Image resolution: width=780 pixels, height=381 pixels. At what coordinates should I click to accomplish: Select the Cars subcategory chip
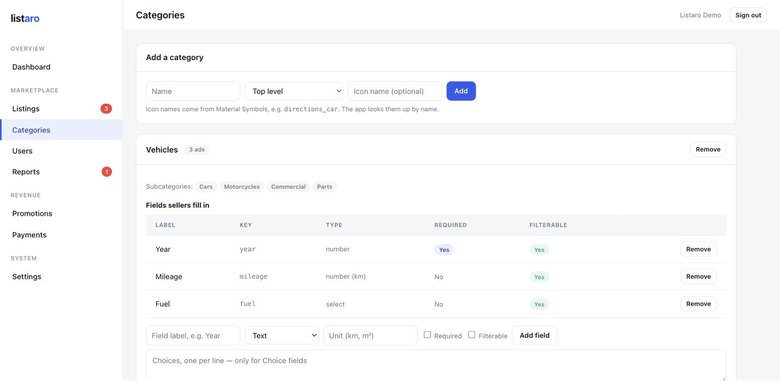coord(206,187)
